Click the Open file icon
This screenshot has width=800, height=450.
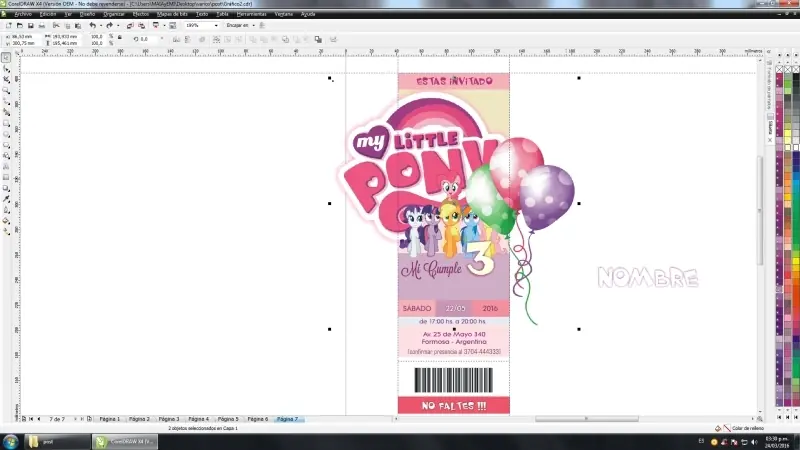point(20,25)
